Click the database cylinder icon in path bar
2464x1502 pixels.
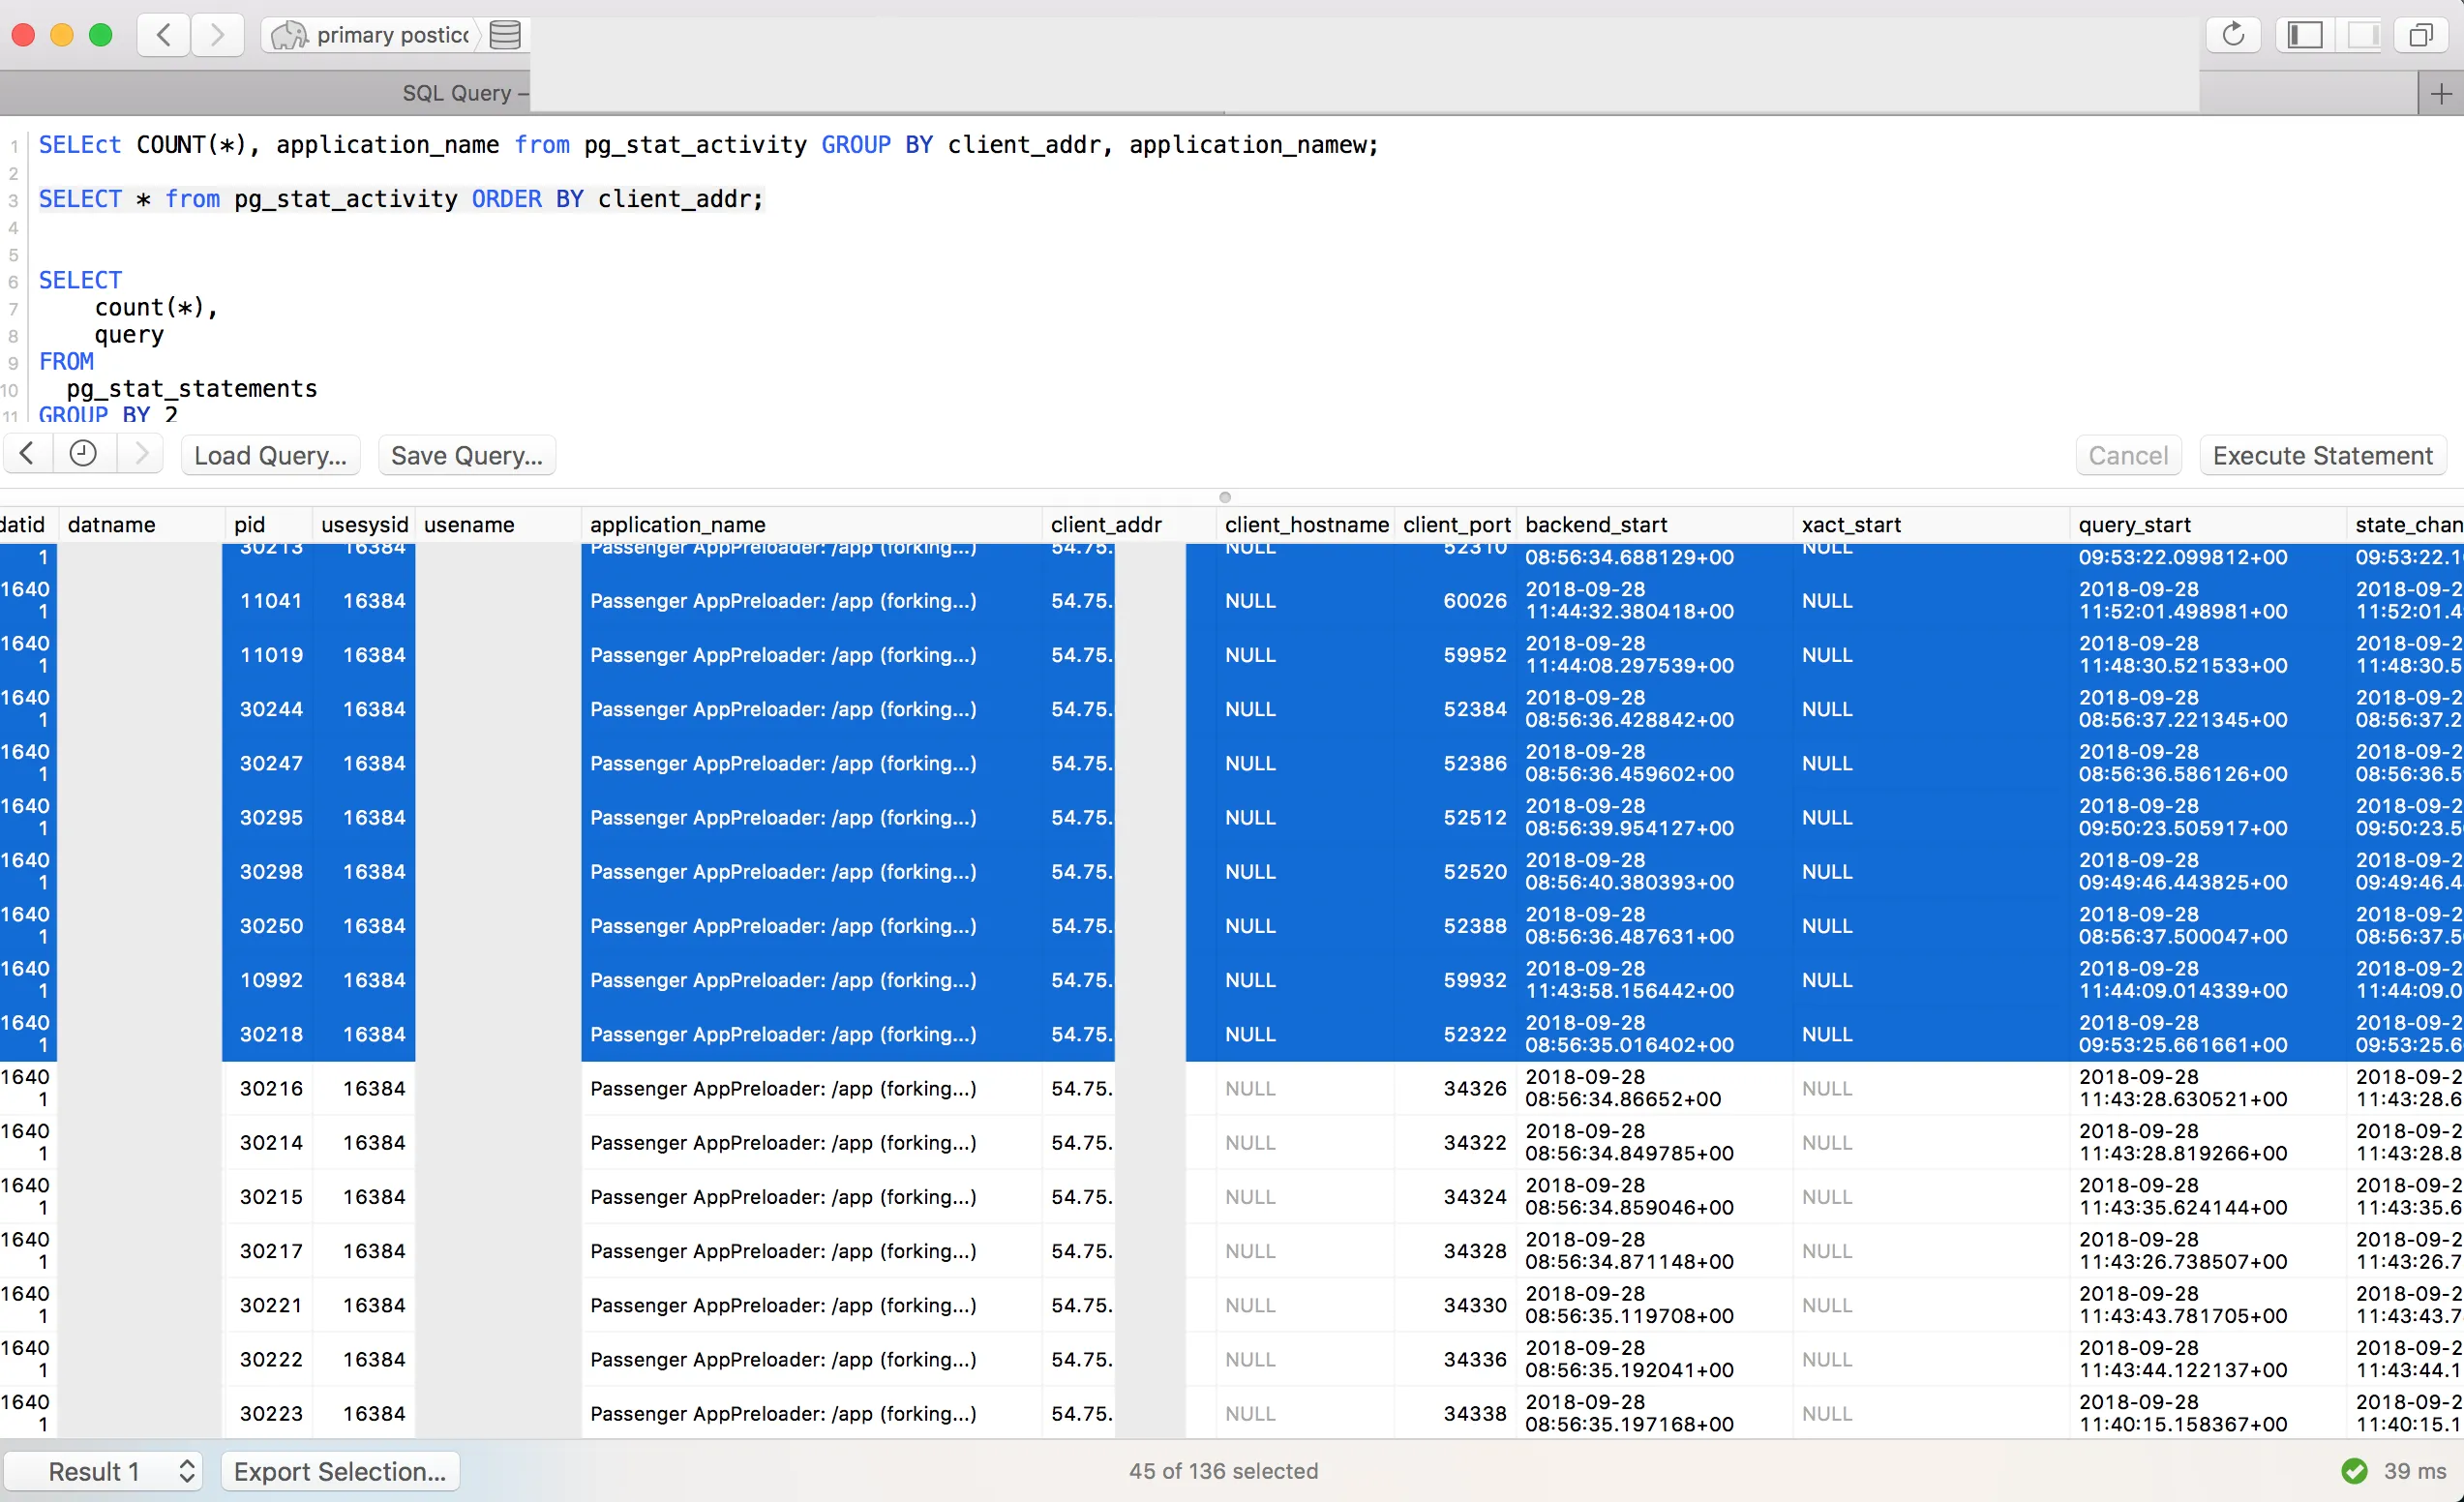click(x=505, y=35)
